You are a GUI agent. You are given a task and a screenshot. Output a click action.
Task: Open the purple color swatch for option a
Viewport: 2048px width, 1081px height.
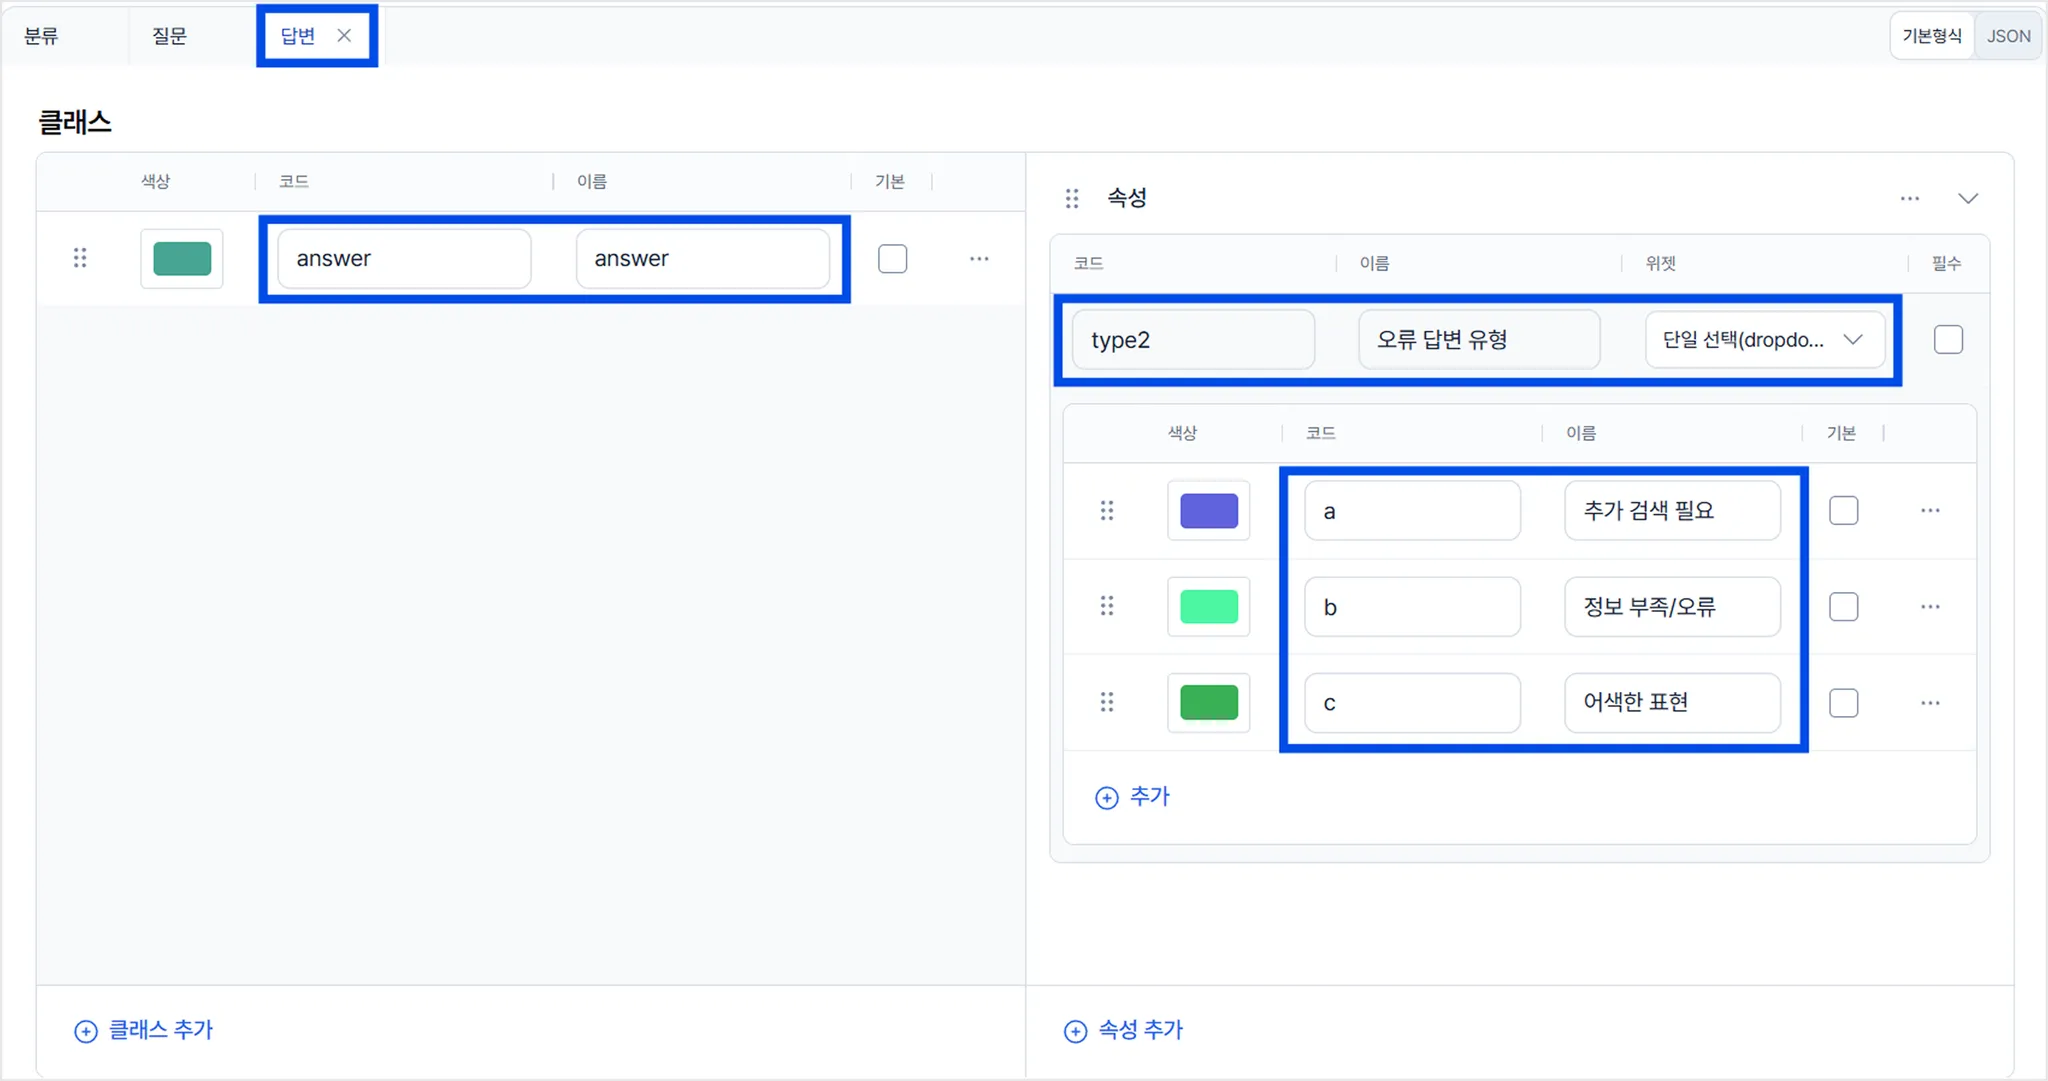(1208, 511)
